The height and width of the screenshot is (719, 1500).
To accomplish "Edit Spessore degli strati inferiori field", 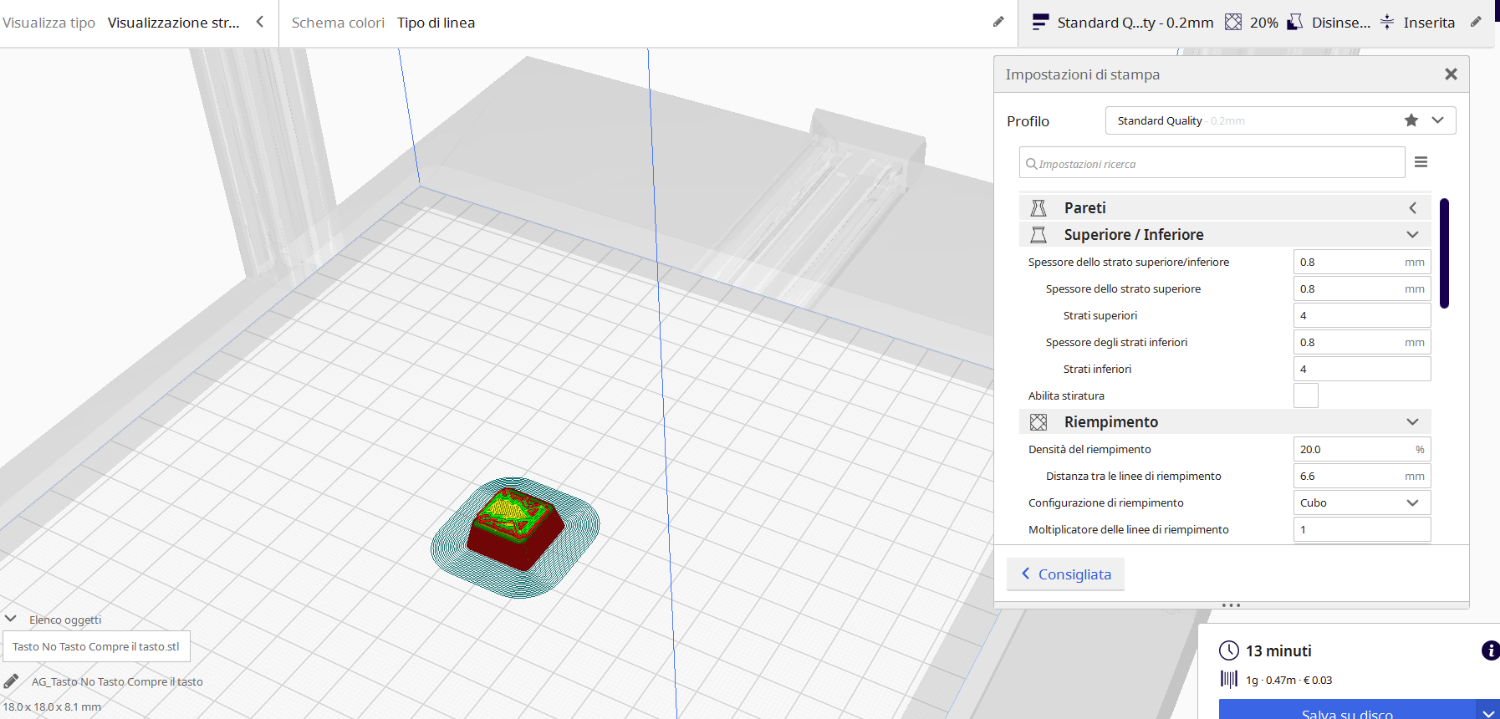I will coord(1362,342).
